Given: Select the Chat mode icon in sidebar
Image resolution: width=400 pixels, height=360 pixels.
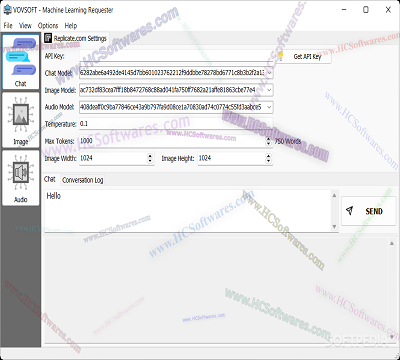Looking at the screenshot, I should coord(21,62).
